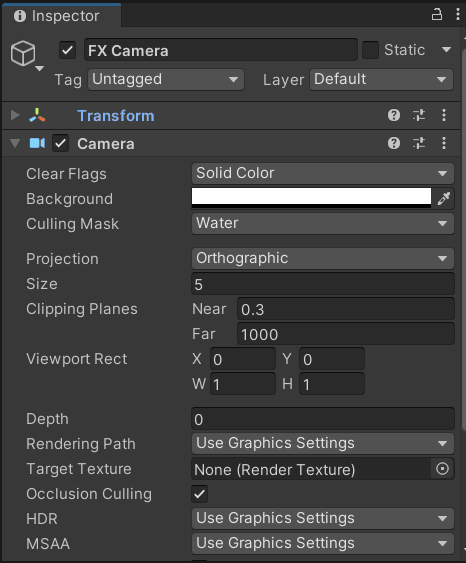Screen dimensions: 466x563
Task: Open Camera component three-dot menu
Action: 444,143
